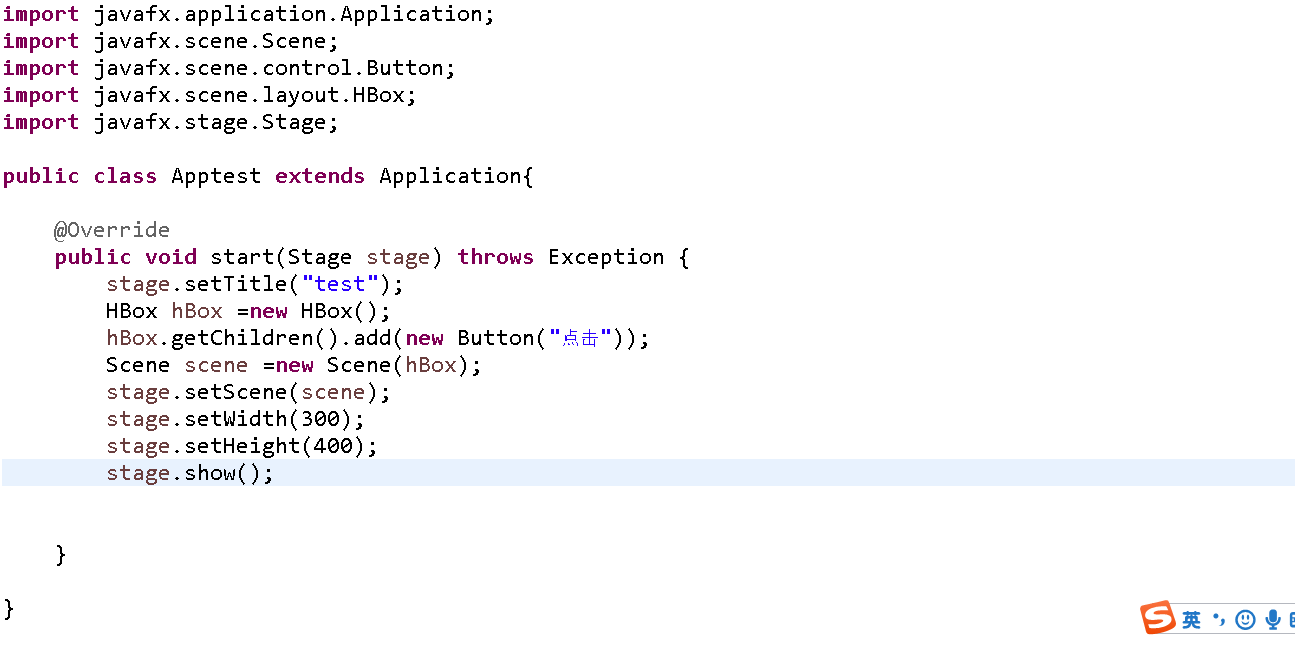Start voice input via the microphone icon
This screenshot has height=661, width=1295.
1272,618
